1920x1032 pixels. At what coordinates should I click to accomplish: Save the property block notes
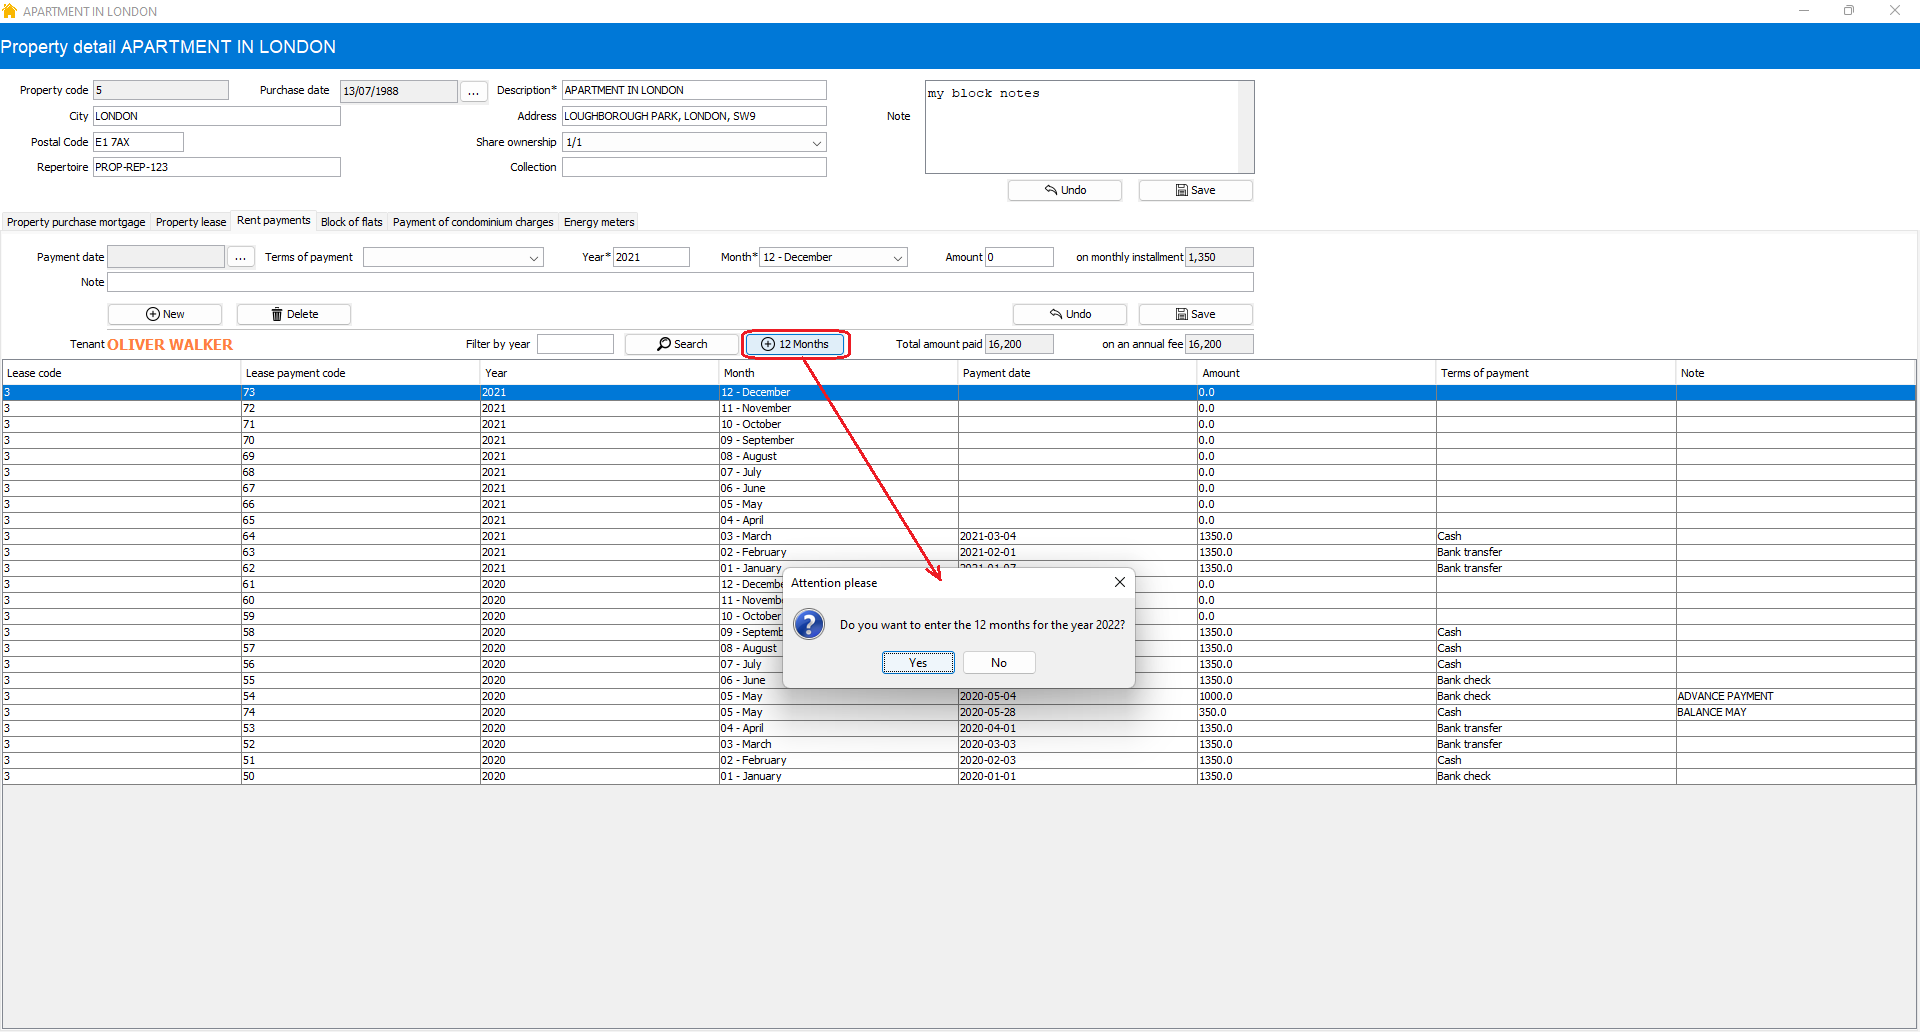pyautogui.click(x=1195, y=190)
